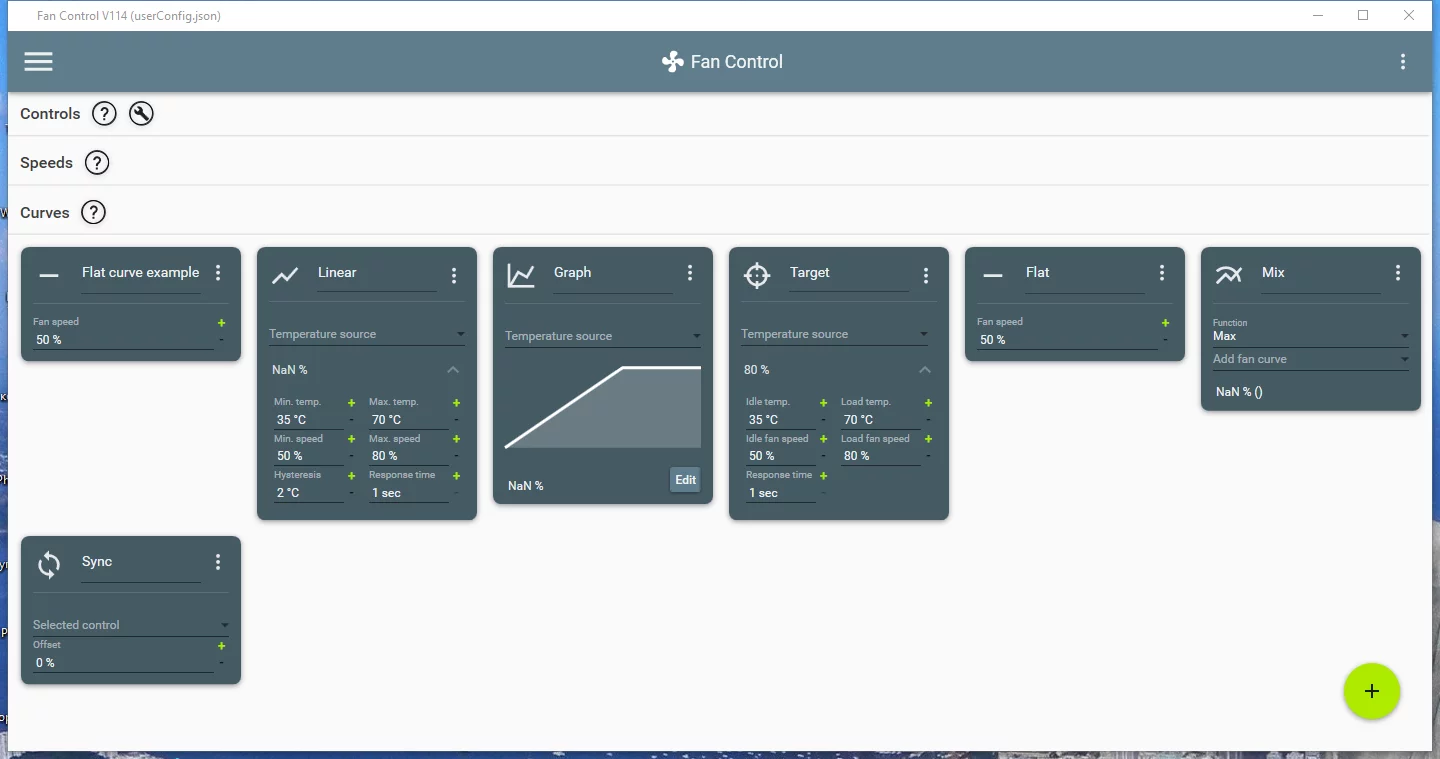Open the app's top-right three-dot menu
The height and width of the screenshot is (759, 1440).
pyautogui.click(x=1403, y=62)
